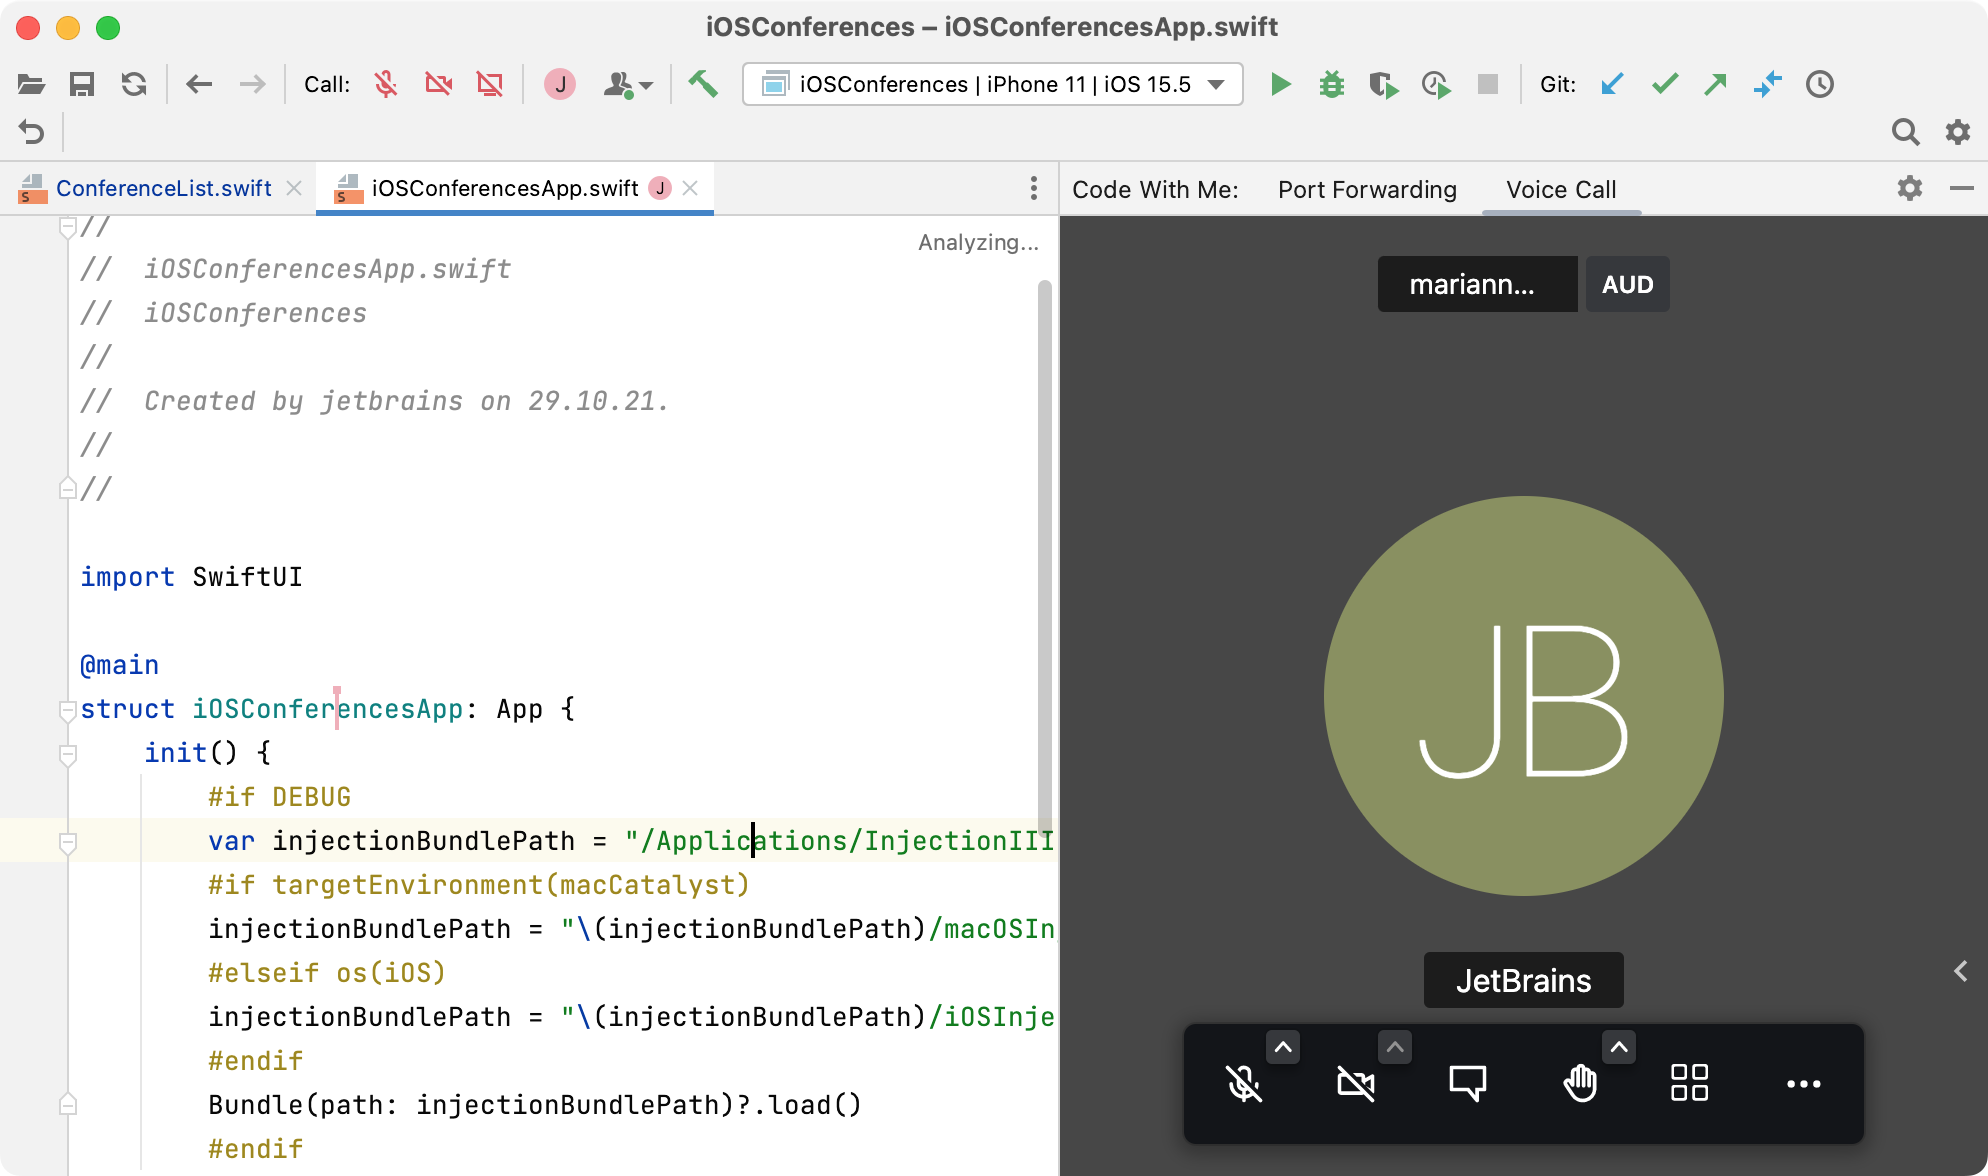Push commits with Git green arrow
Viewport: 1988px width, 1176px height.
pos(1716,84)
